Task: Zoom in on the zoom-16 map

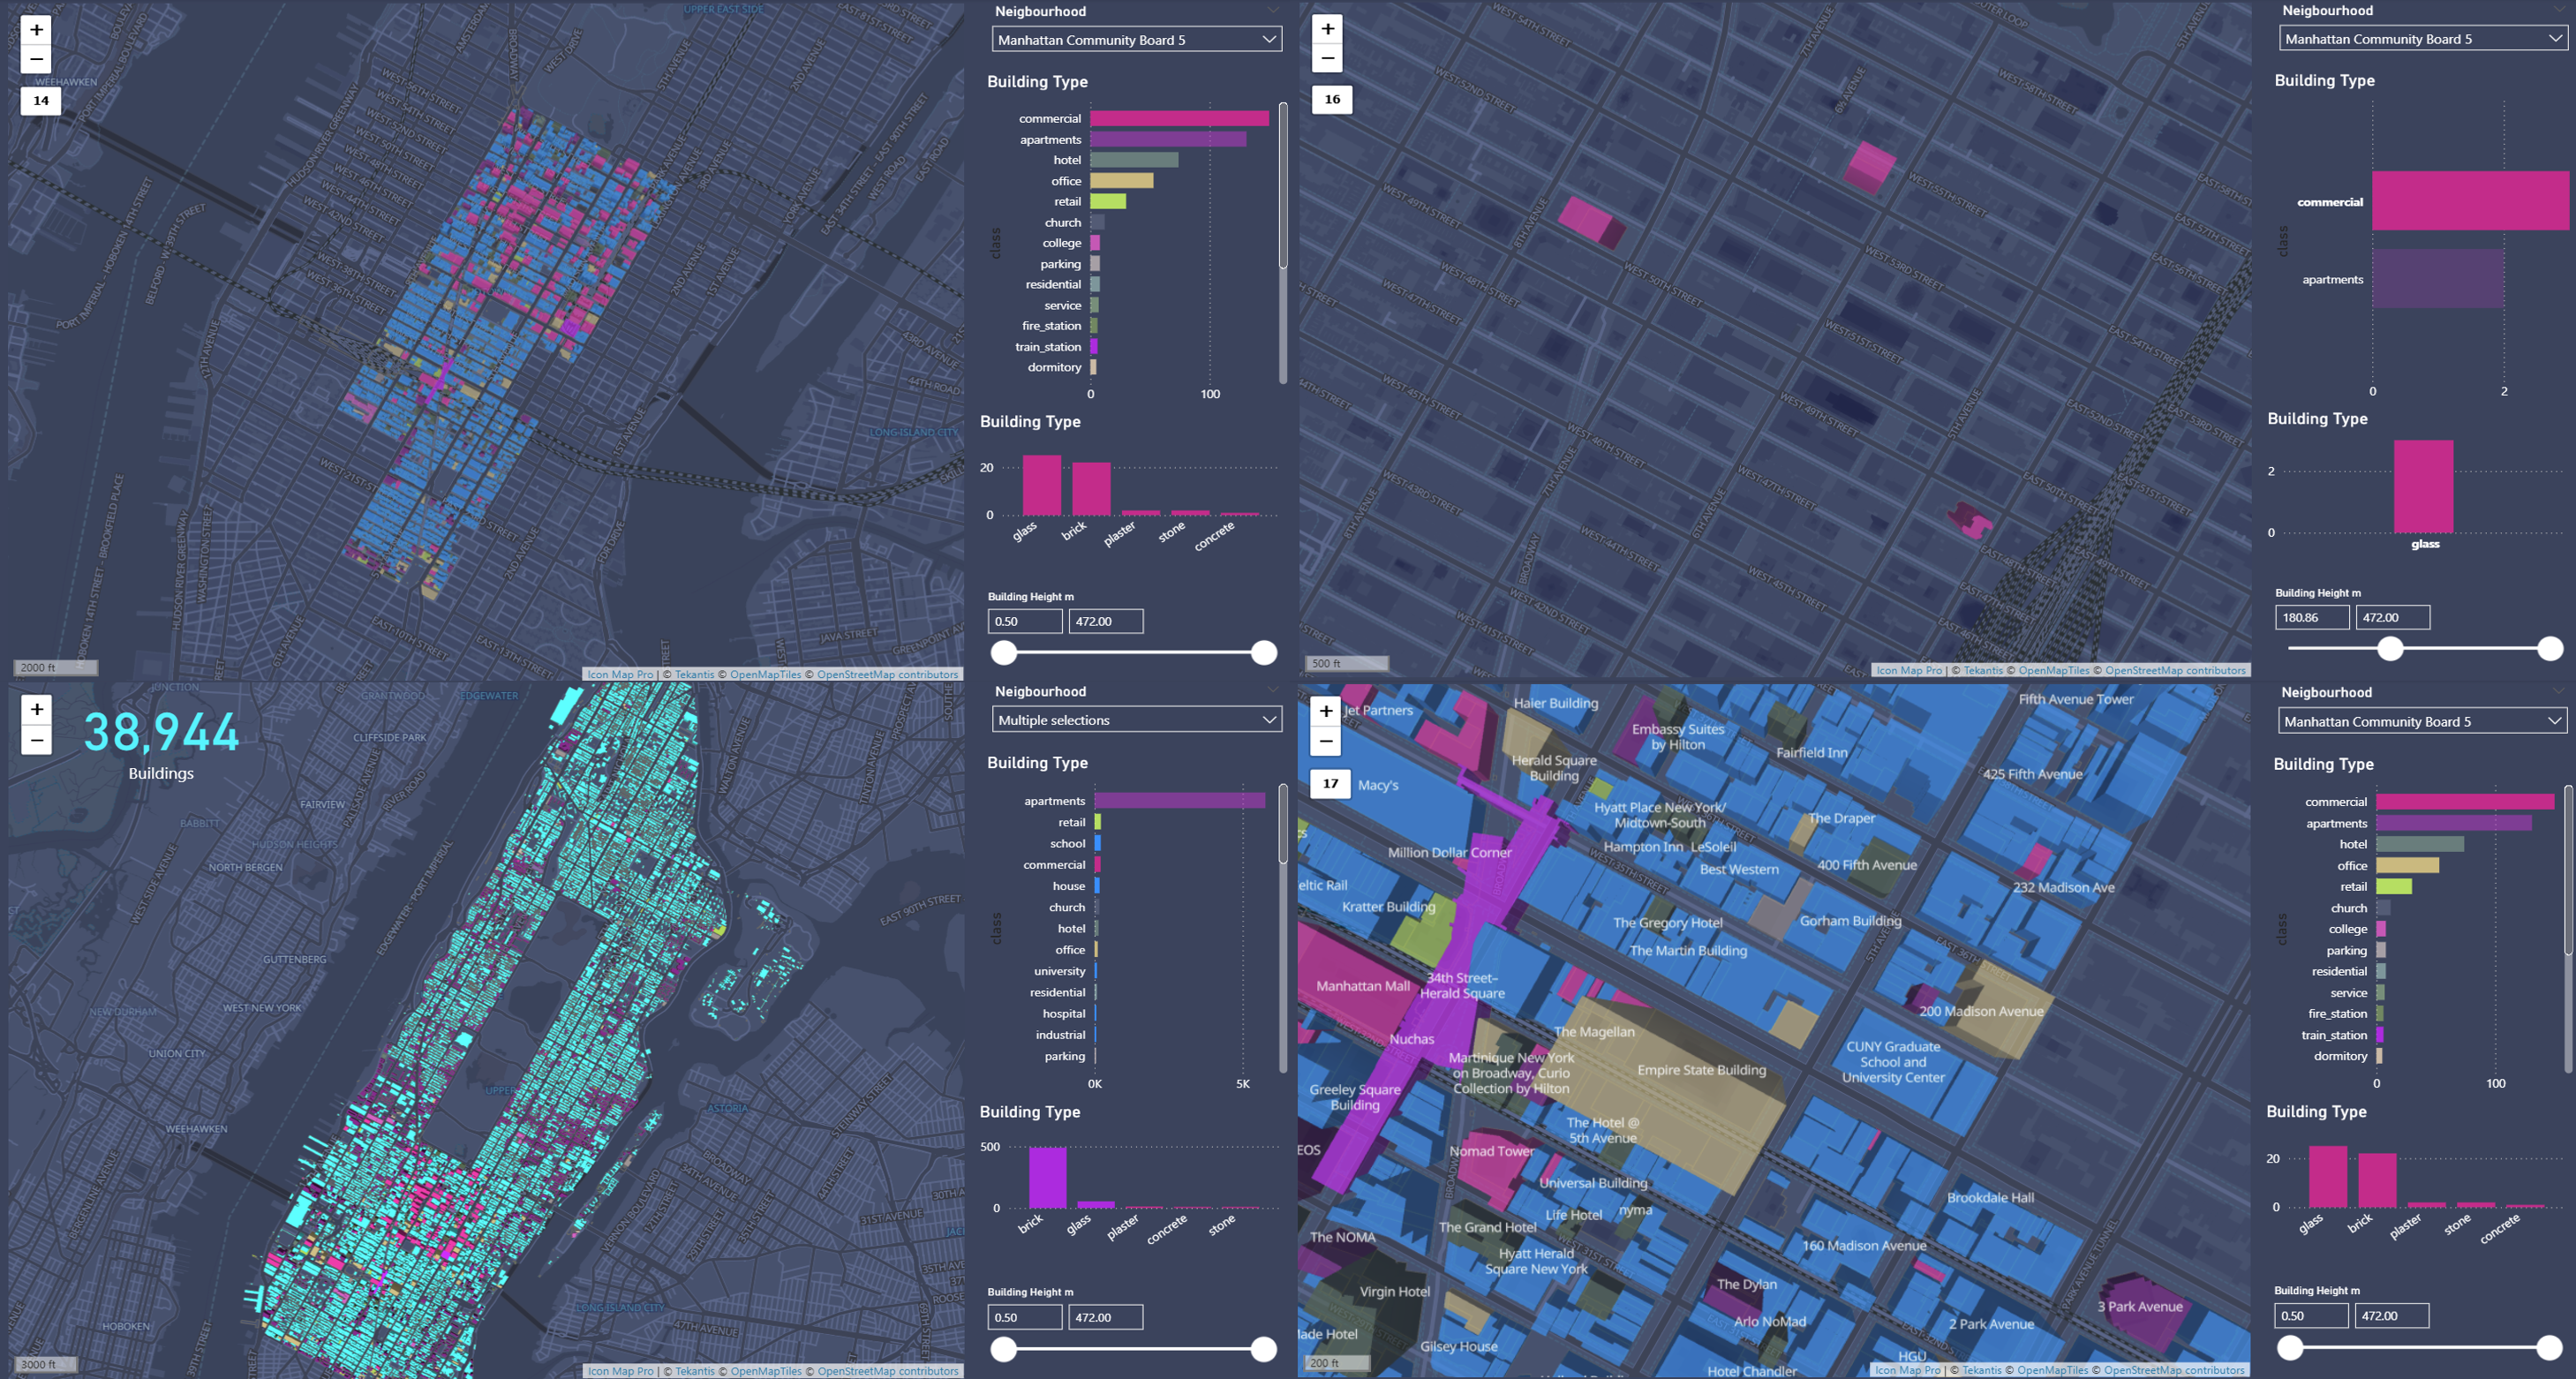Action: pos(1327,29)
